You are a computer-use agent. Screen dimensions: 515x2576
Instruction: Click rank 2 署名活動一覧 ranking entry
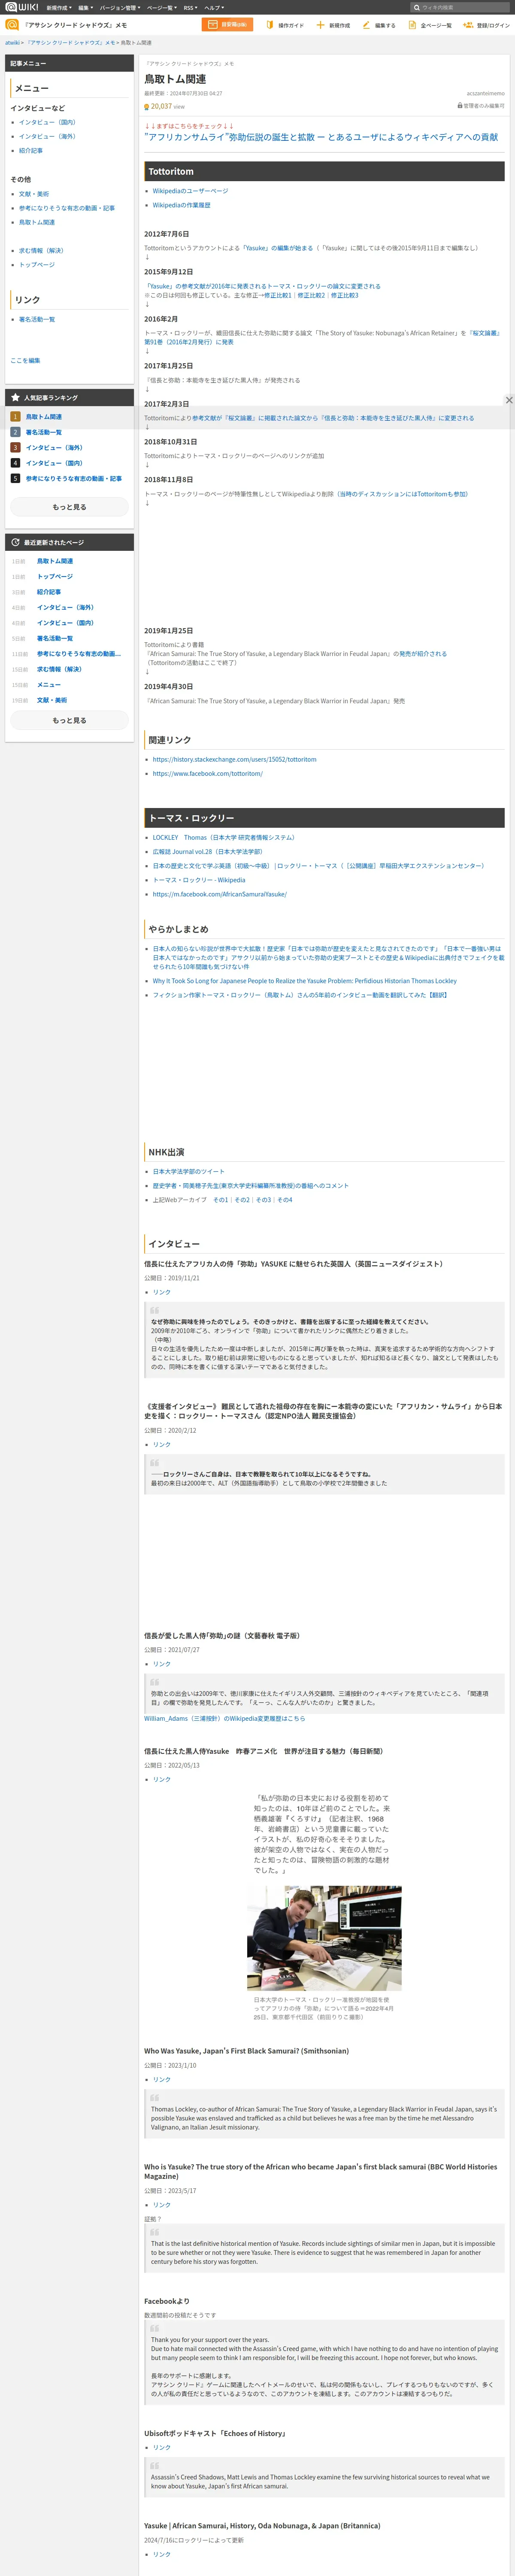pos(44,432)
